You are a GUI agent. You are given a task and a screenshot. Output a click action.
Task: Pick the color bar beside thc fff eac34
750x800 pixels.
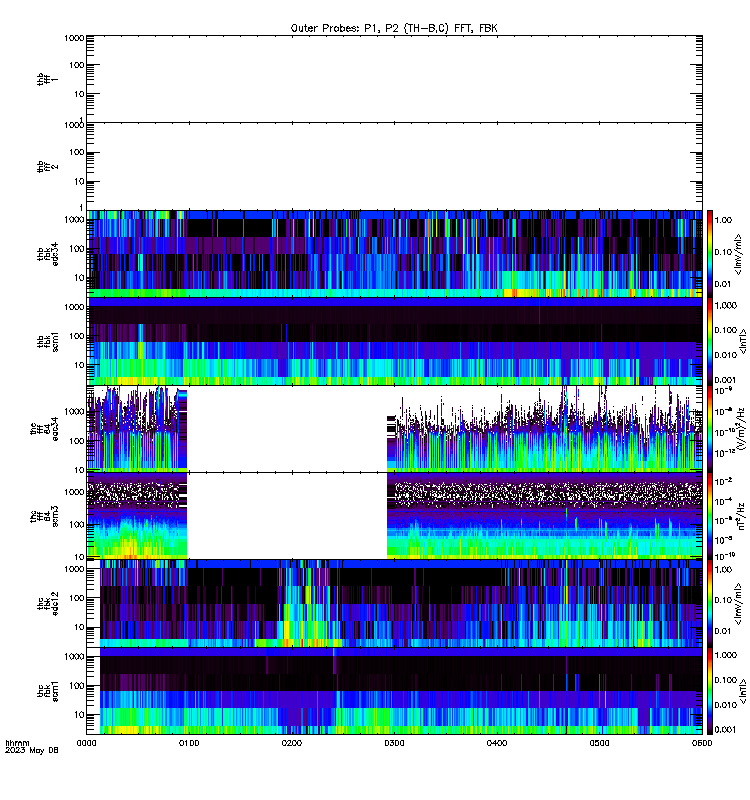[x=710, y=429]
